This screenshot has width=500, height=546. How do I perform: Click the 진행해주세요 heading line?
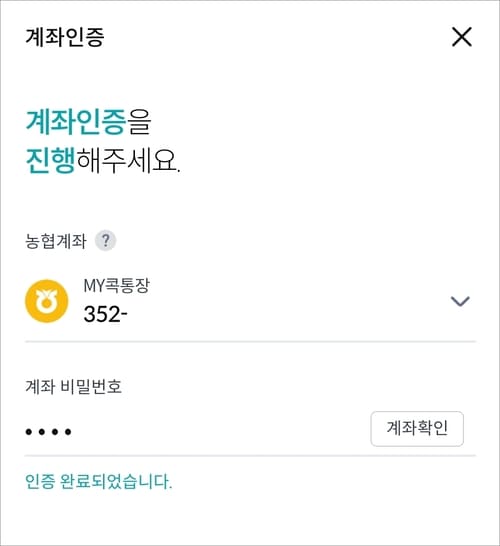(x=103, y=161)
